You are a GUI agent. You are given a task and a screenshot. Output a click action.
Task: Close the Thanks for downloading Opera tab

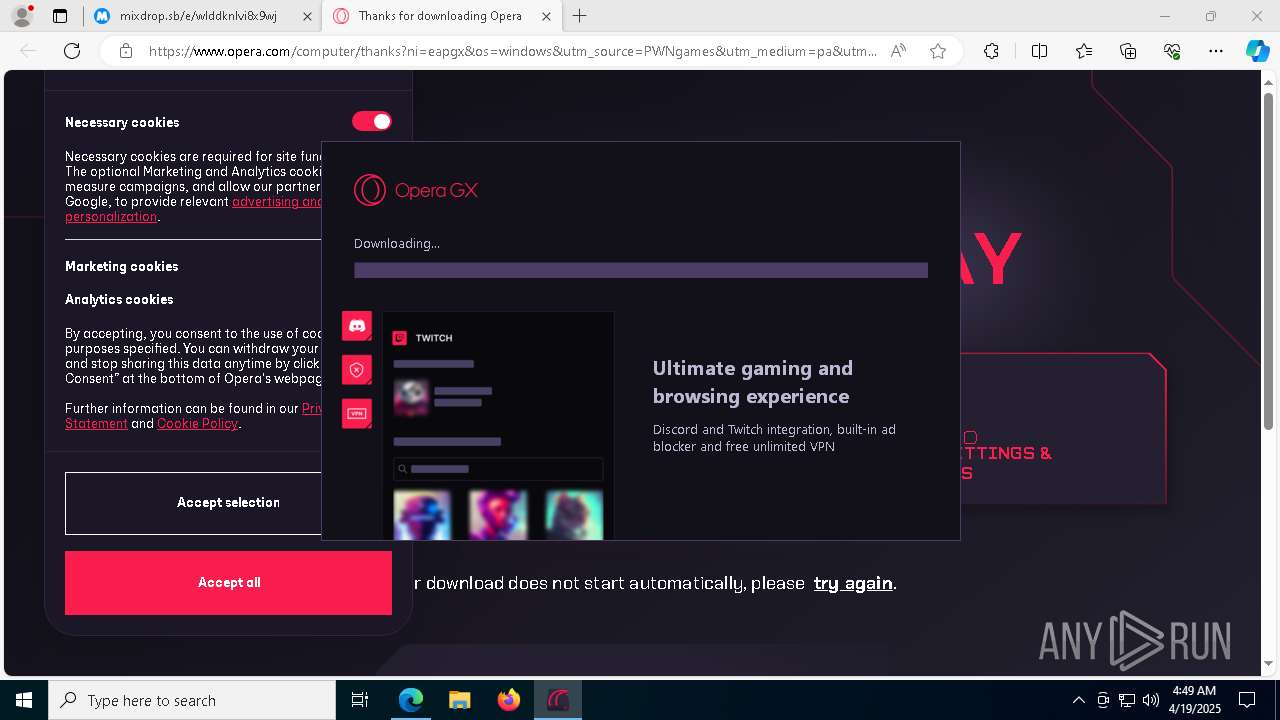[x=545, y=16]
